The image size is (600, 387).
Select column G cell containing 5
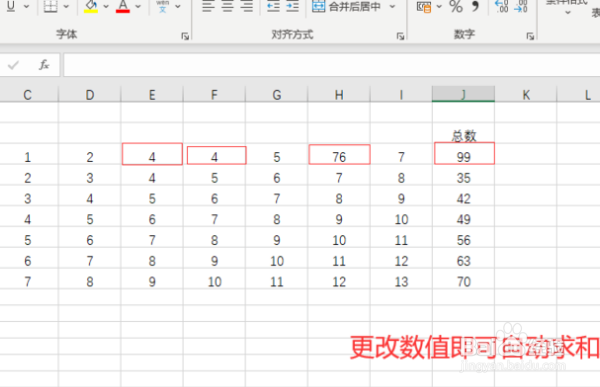pos(277,154)
